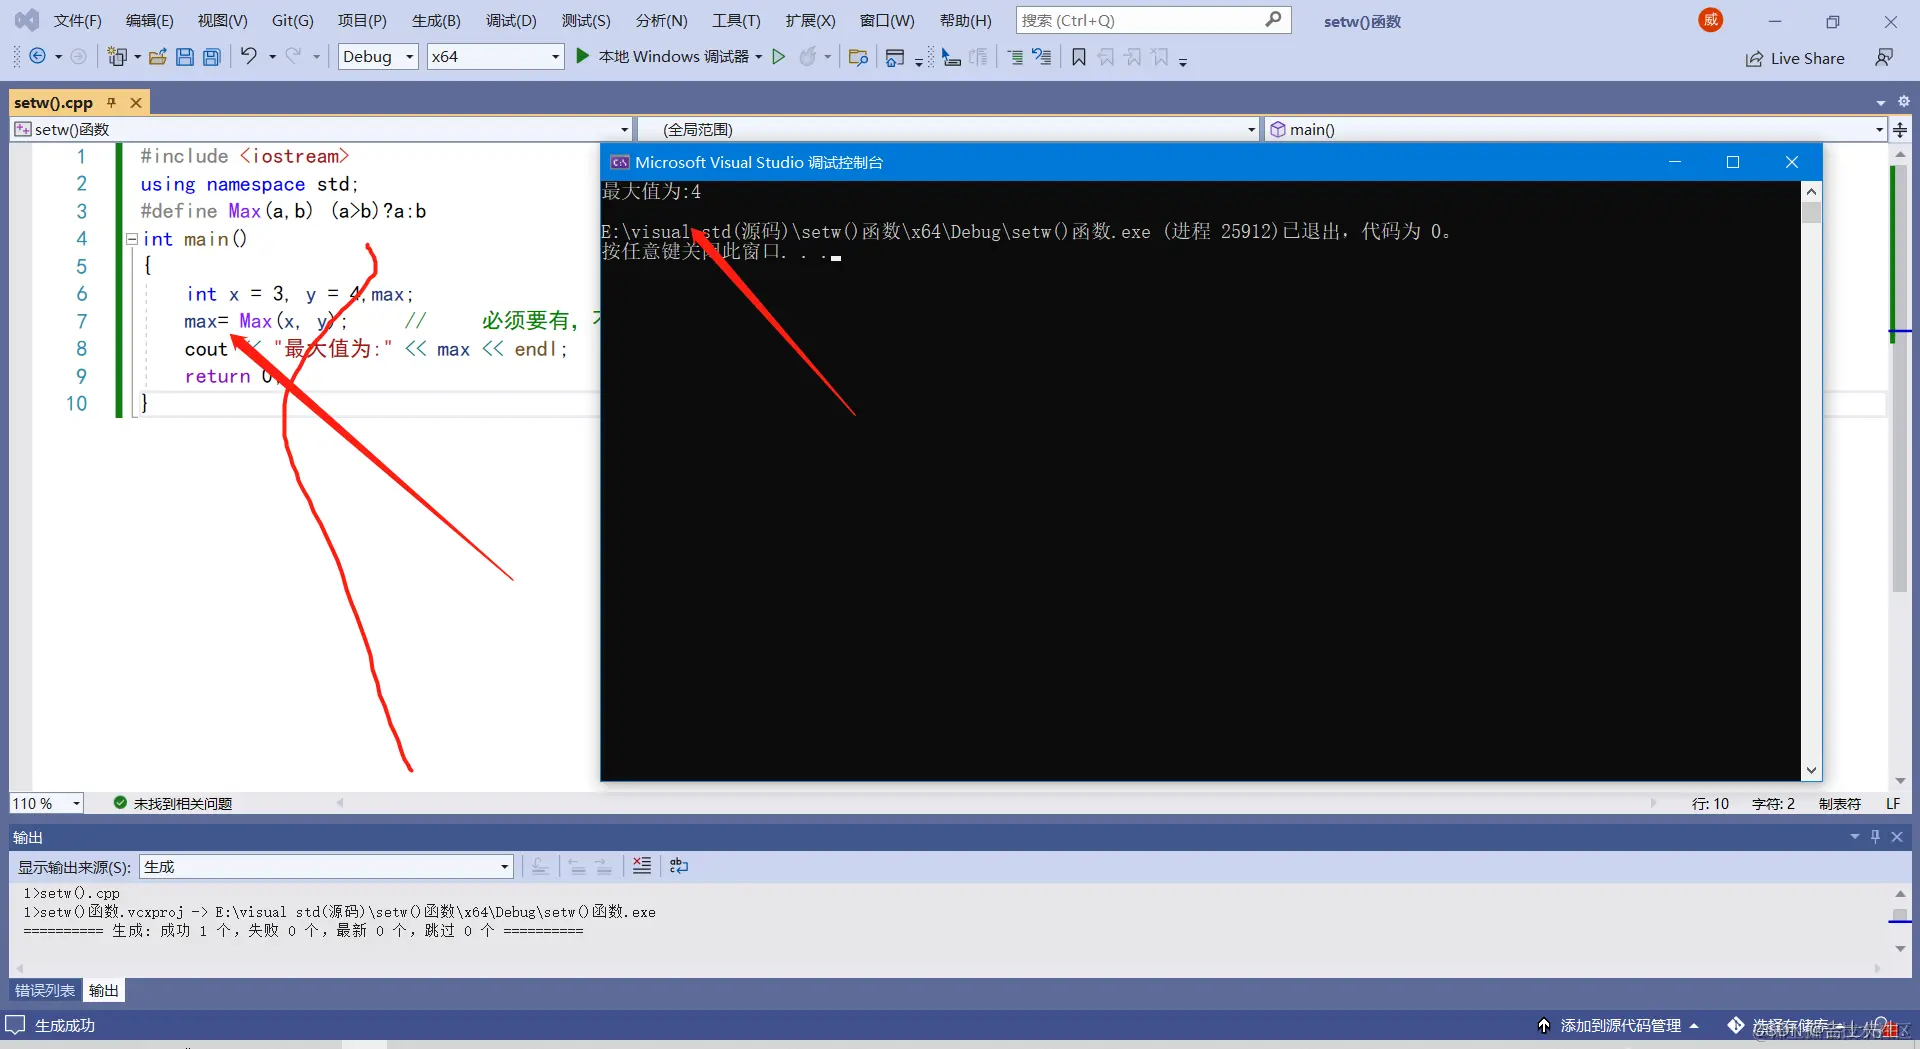
Task: Clear all output with the red X list icon
Action: pos(642,866)
